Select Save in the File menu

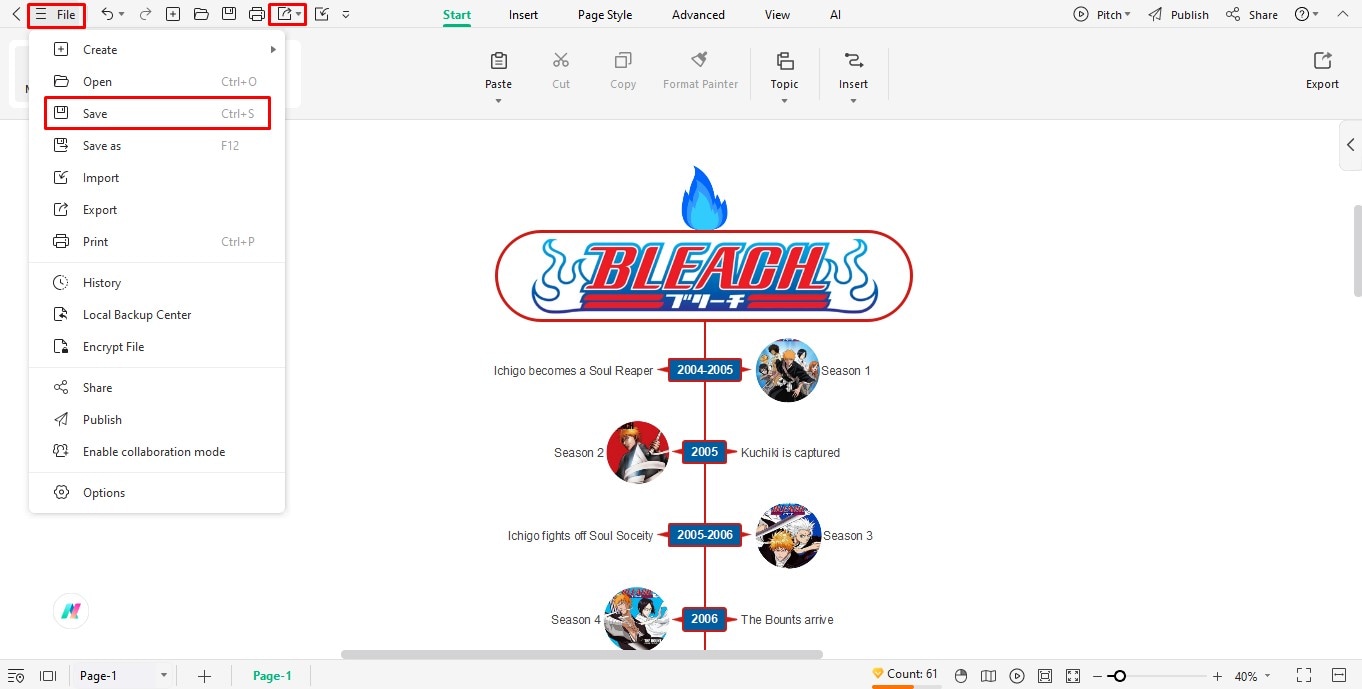[157, 113]
